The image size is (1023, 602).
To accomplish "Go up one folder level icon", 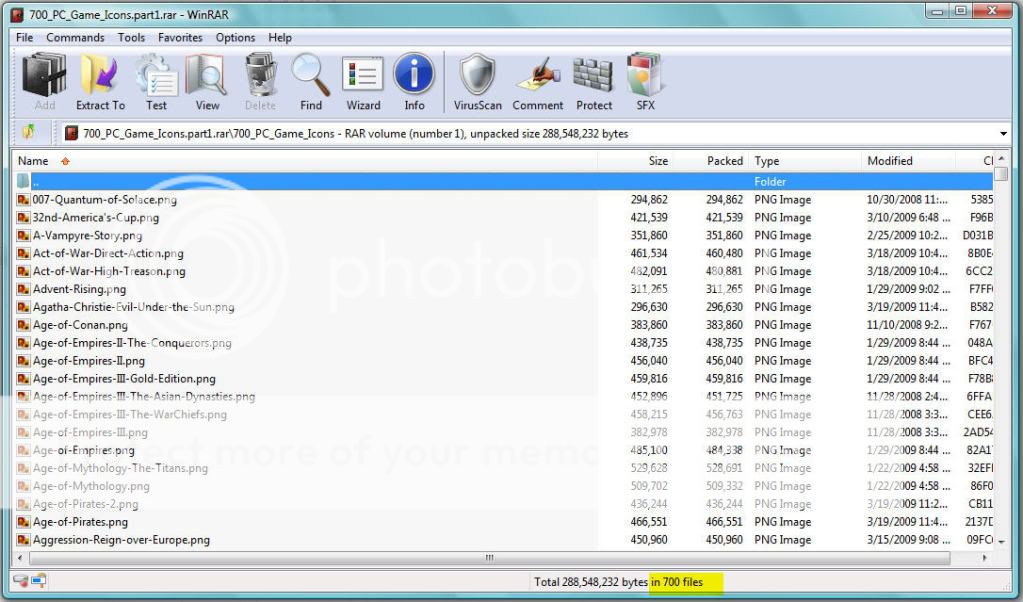I will (29, 133).
